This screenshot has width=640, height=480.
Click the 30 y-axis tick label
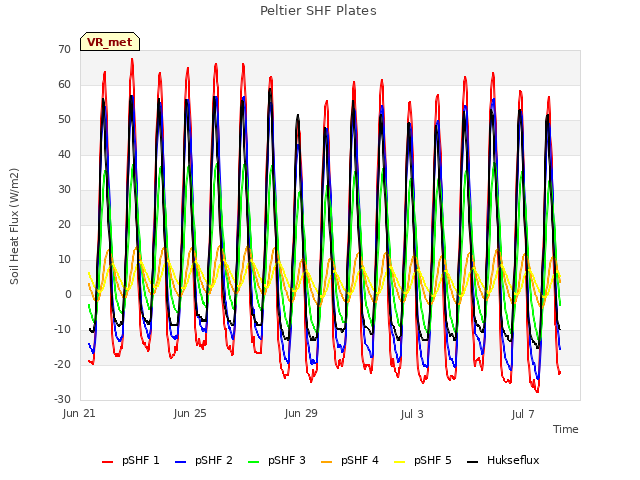64,189
